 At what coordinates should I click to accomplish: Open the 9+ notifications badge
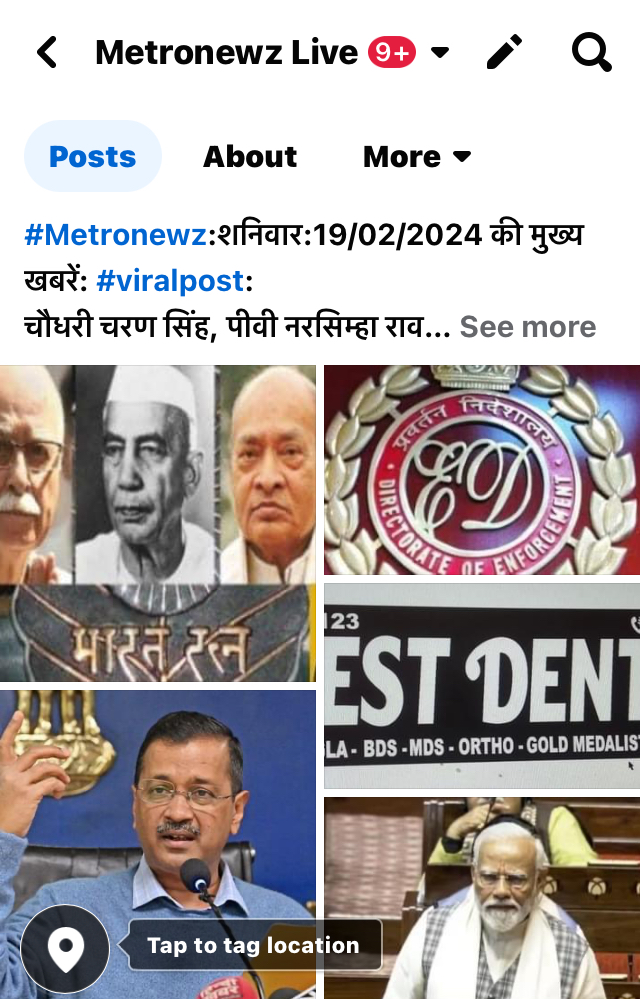(392, 52)
